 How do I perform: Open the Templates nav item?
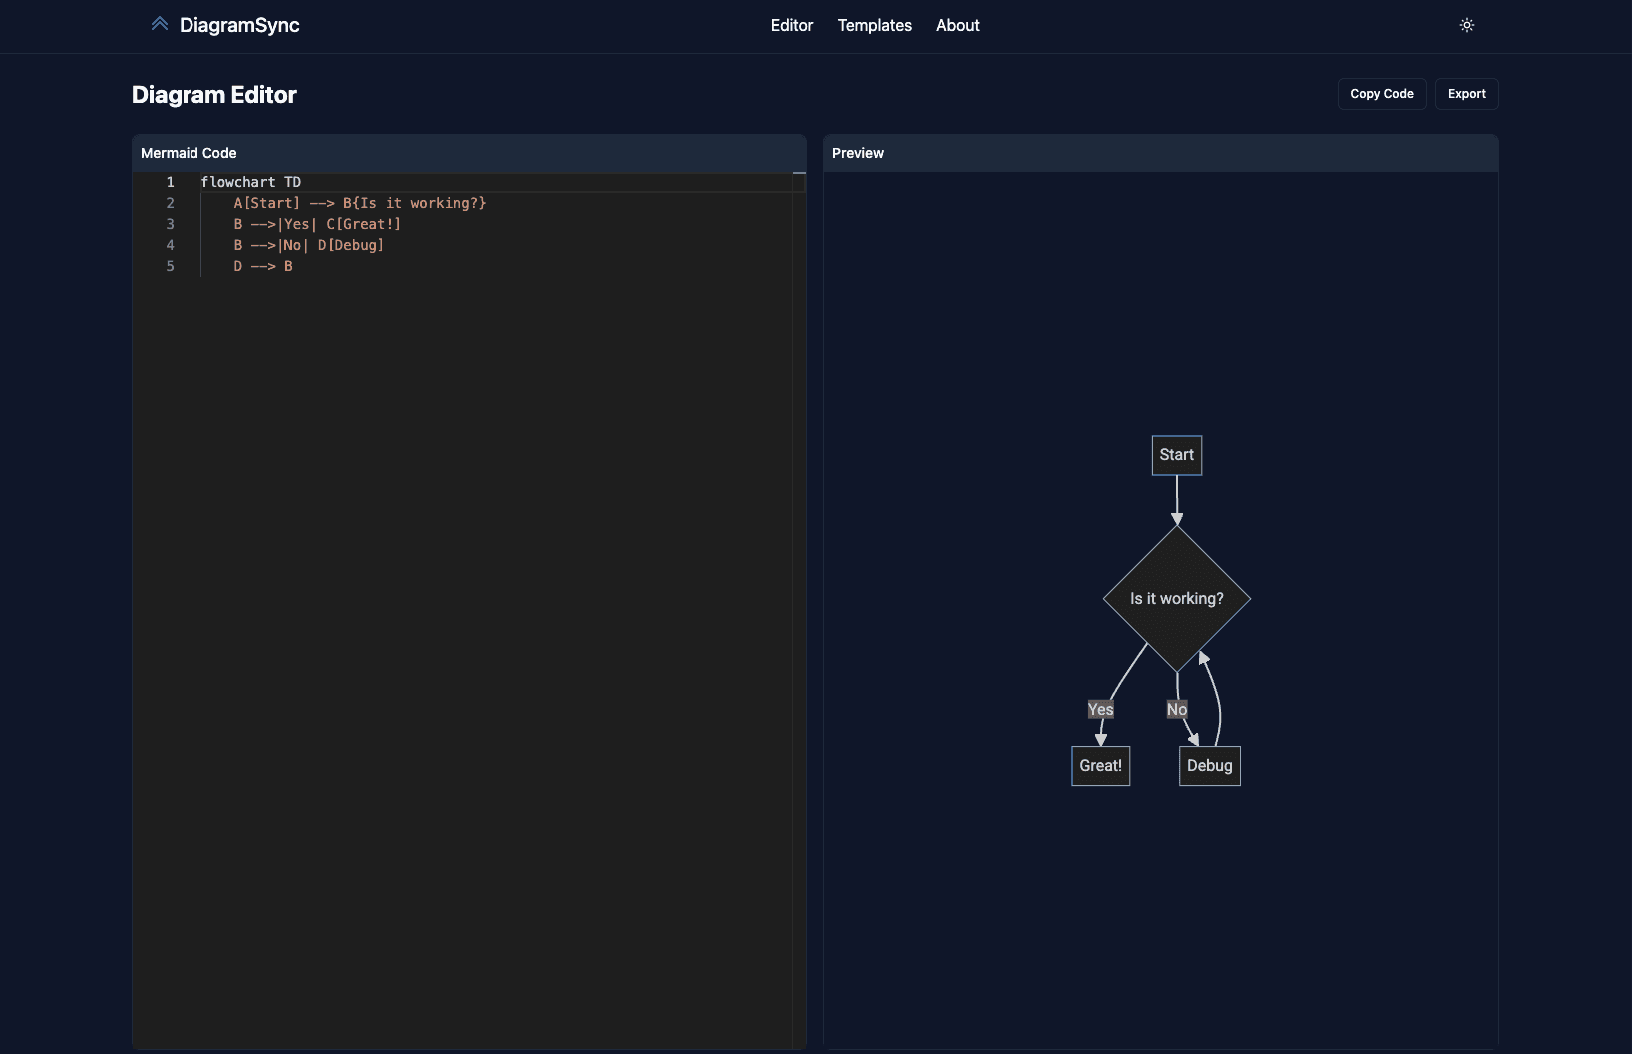tap(875, 25)
